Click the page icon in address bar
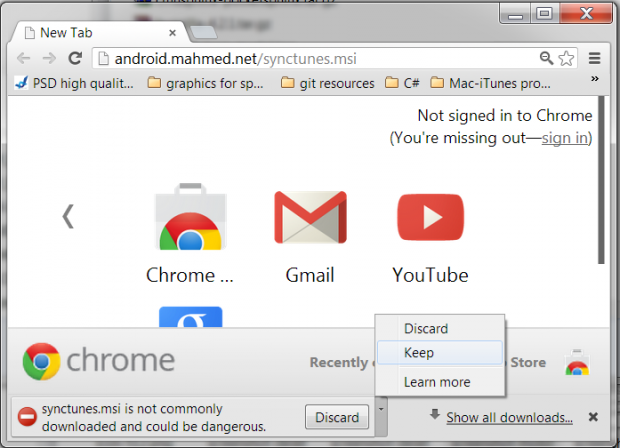This screenshot has height=448, width=620. click(103, 59)
